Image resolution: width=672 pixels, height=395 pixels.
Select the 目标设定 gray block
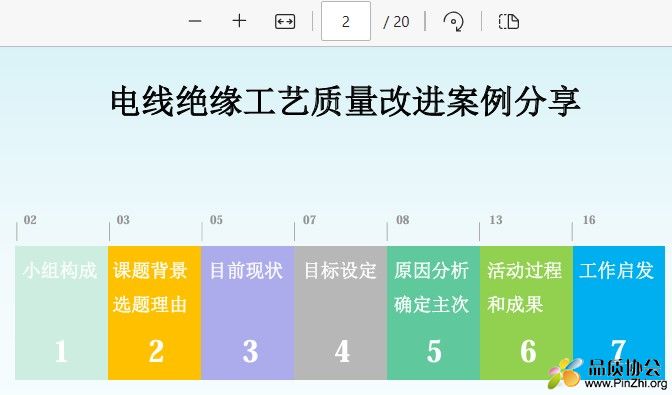[341, 313]
